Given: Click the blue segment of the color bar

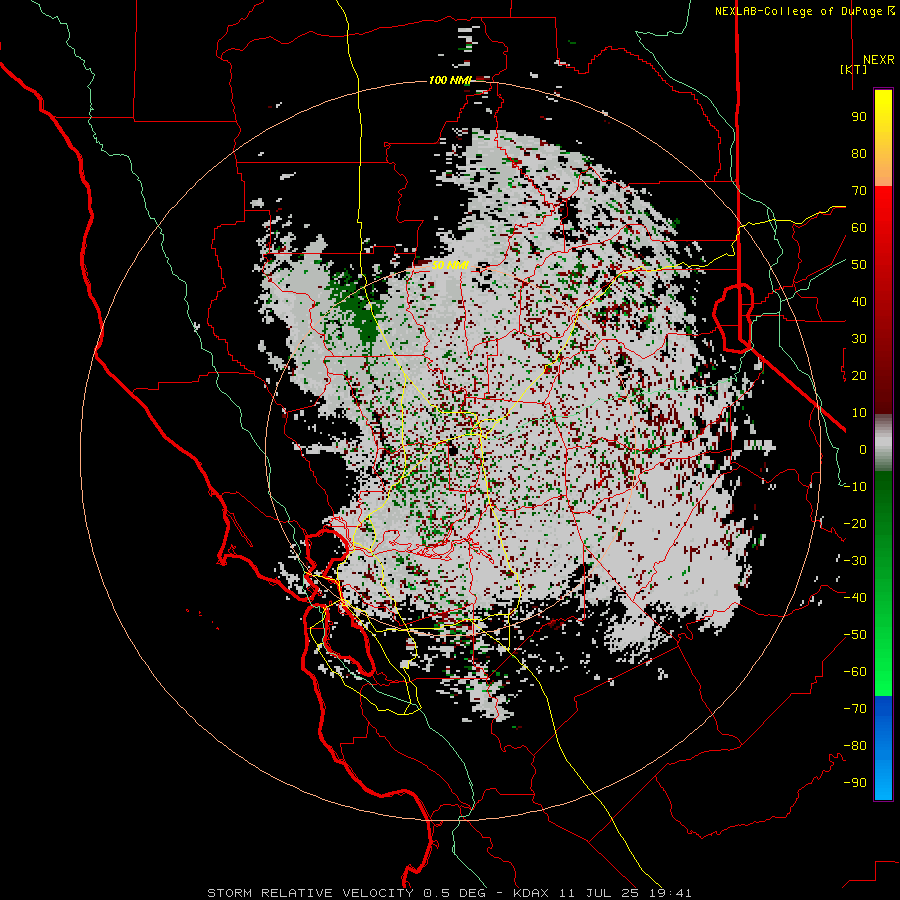Looking at the screenshot, I should [883, 748].
